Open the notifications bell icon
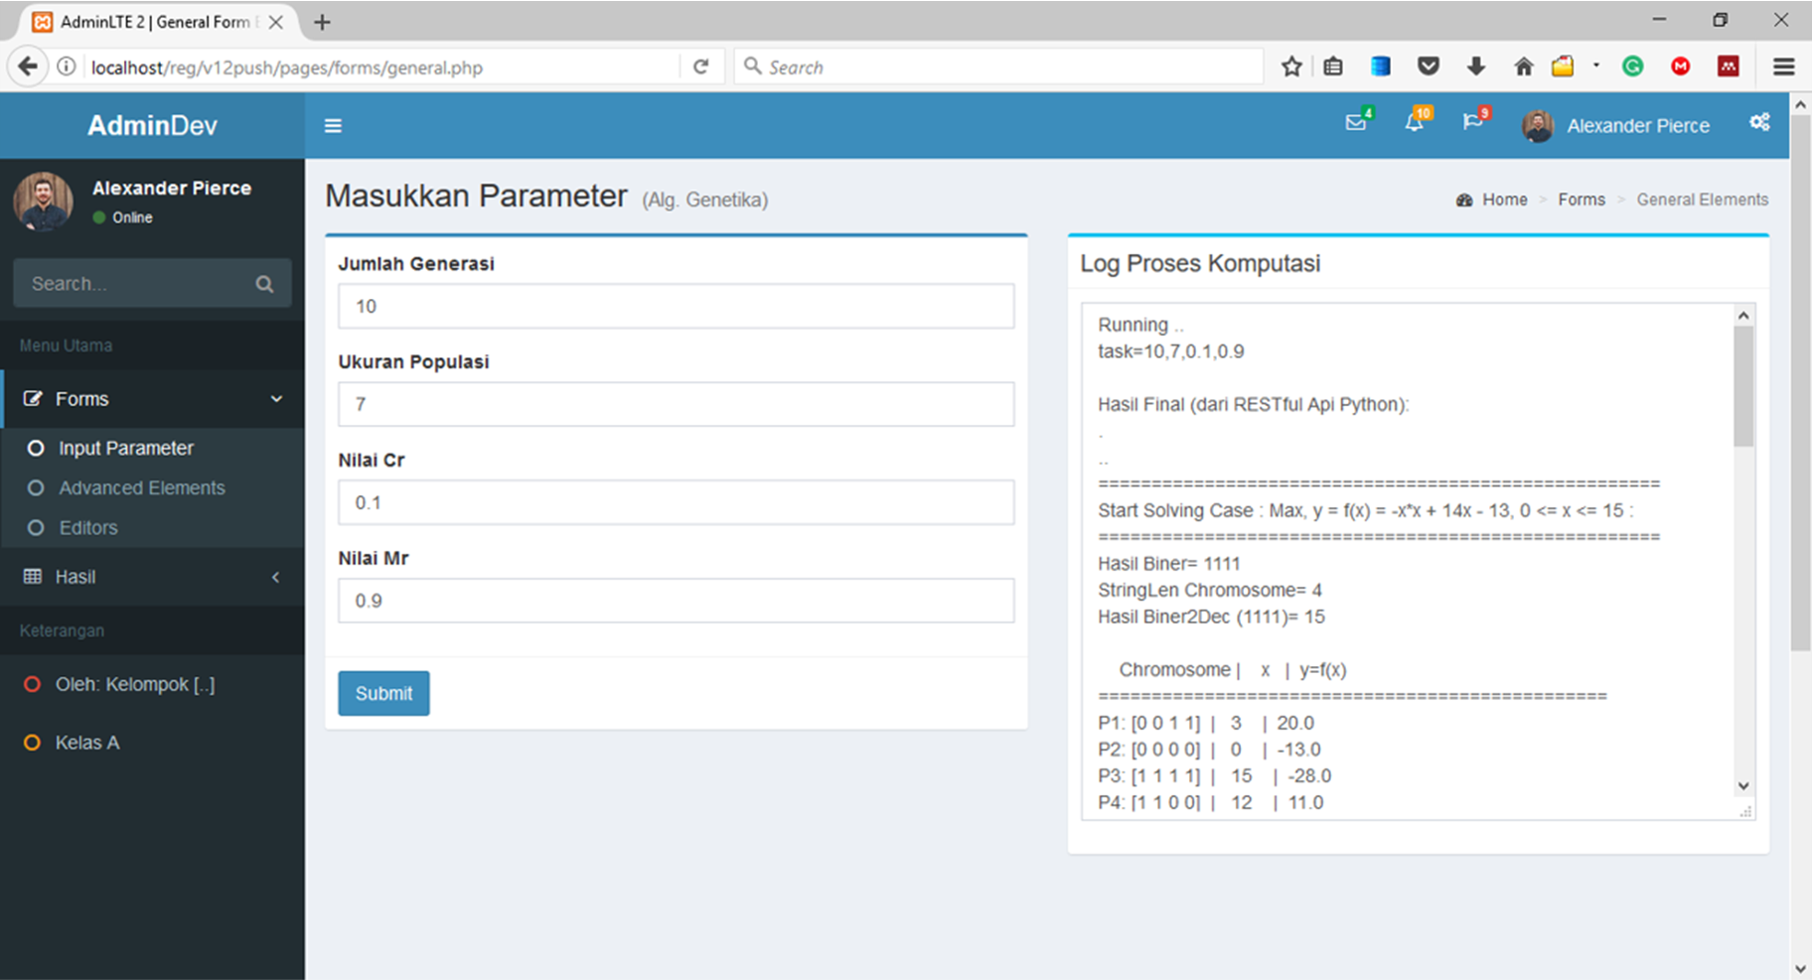 pyautogui.click(x=1414, y=123)
